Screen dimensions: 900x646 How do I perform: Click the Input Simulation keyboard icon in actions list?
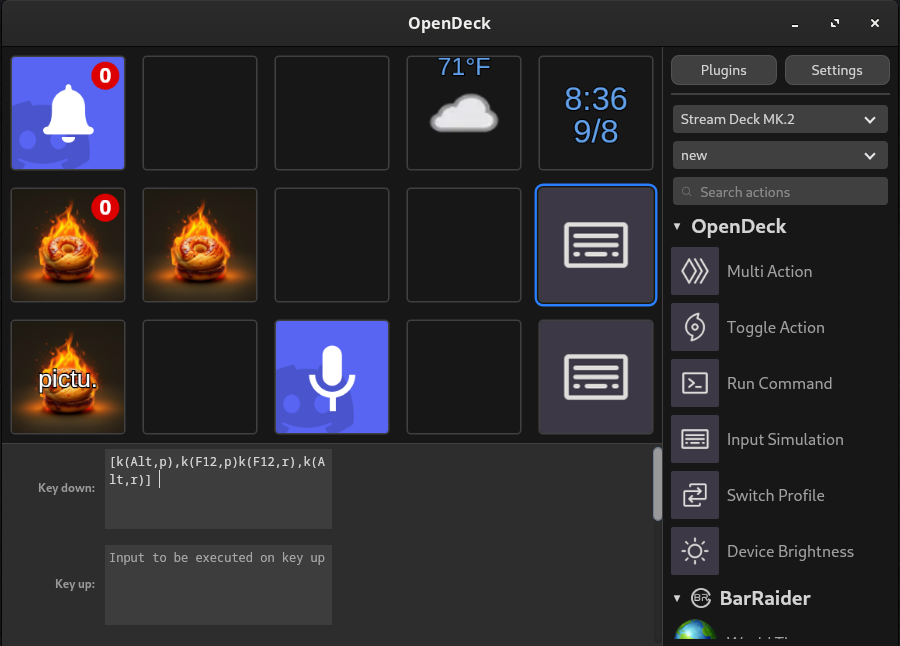coord(695,439)
